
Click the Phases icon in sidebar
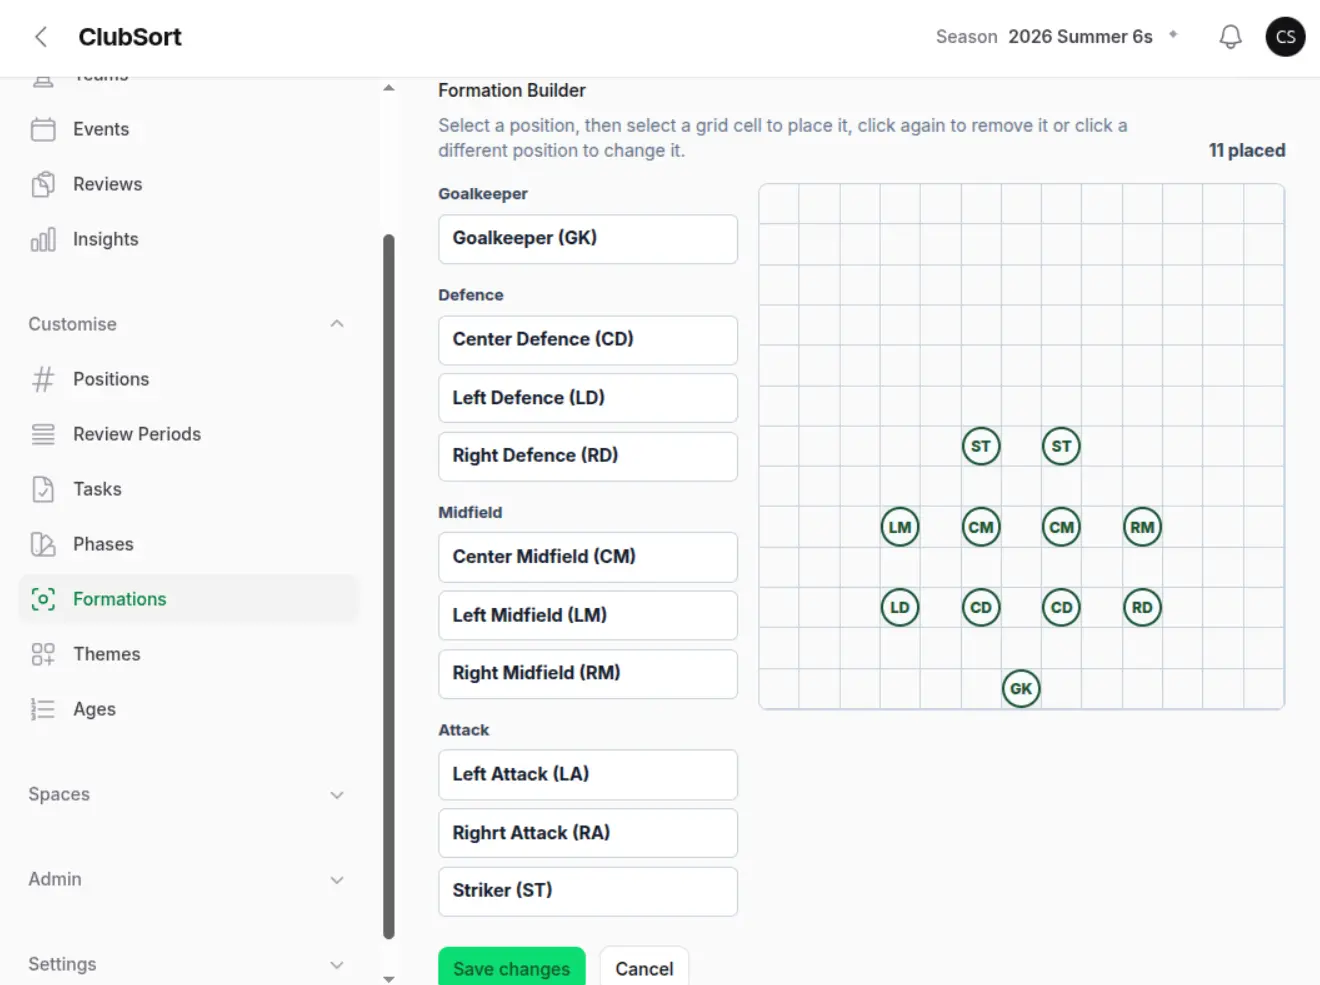coord(43,544)
